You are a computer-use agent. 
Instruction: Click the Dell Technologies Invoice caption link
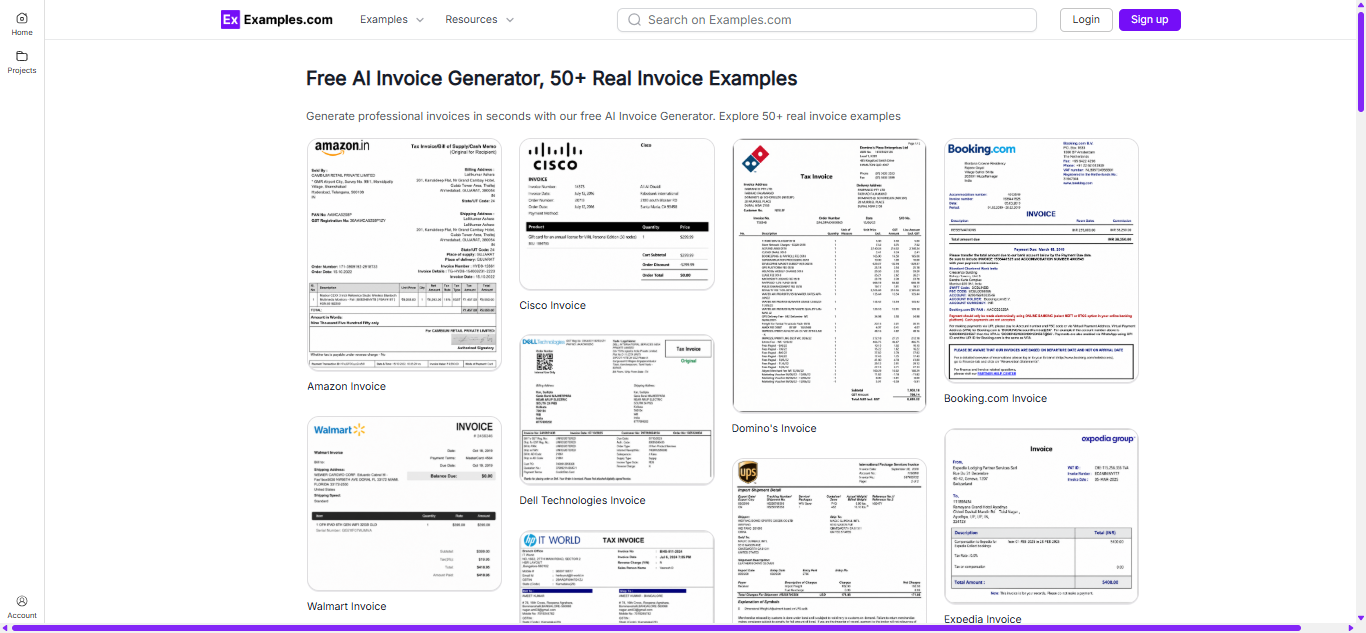pyautogui.click(x=582, y=501)
